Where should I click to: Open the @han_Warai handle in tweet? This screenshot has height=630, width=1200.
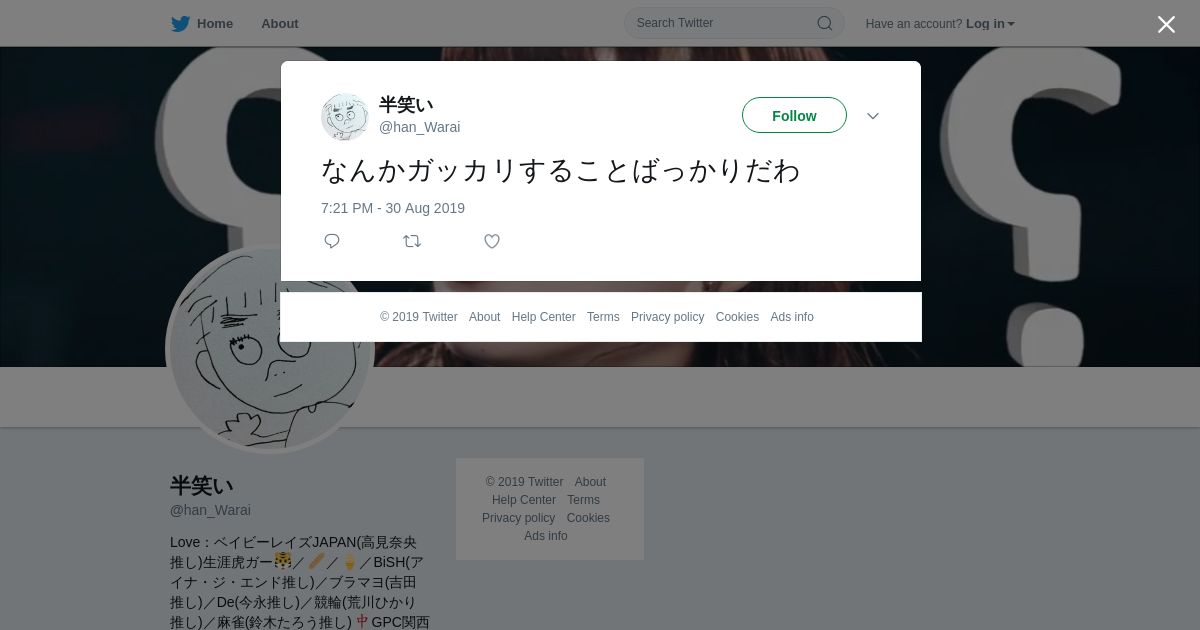pos(420,127)
